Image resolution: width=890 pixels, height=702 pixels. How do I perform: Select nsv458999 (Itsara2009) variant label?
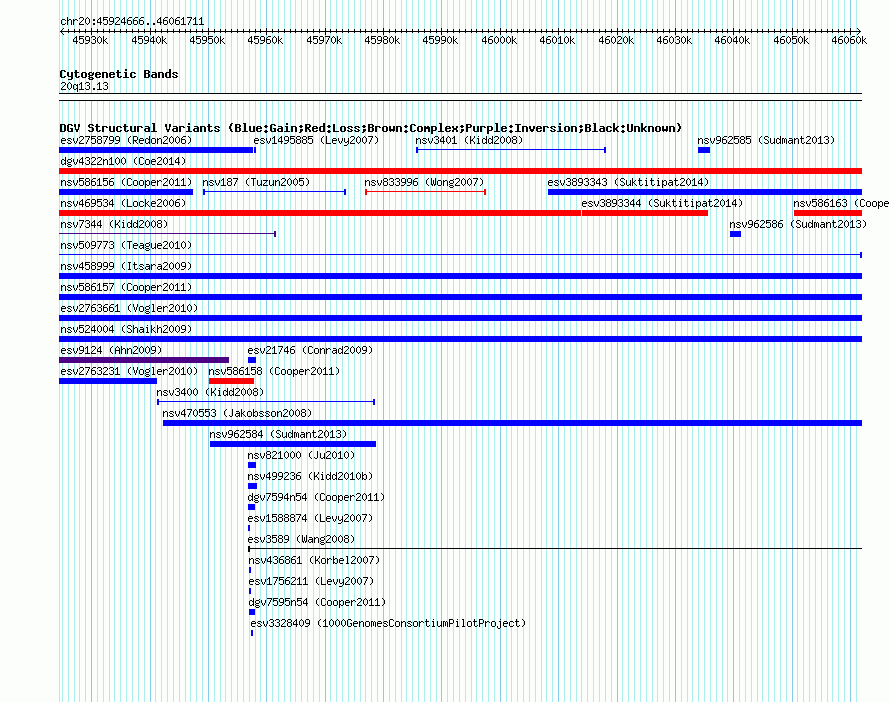click(x=126, y=266)
